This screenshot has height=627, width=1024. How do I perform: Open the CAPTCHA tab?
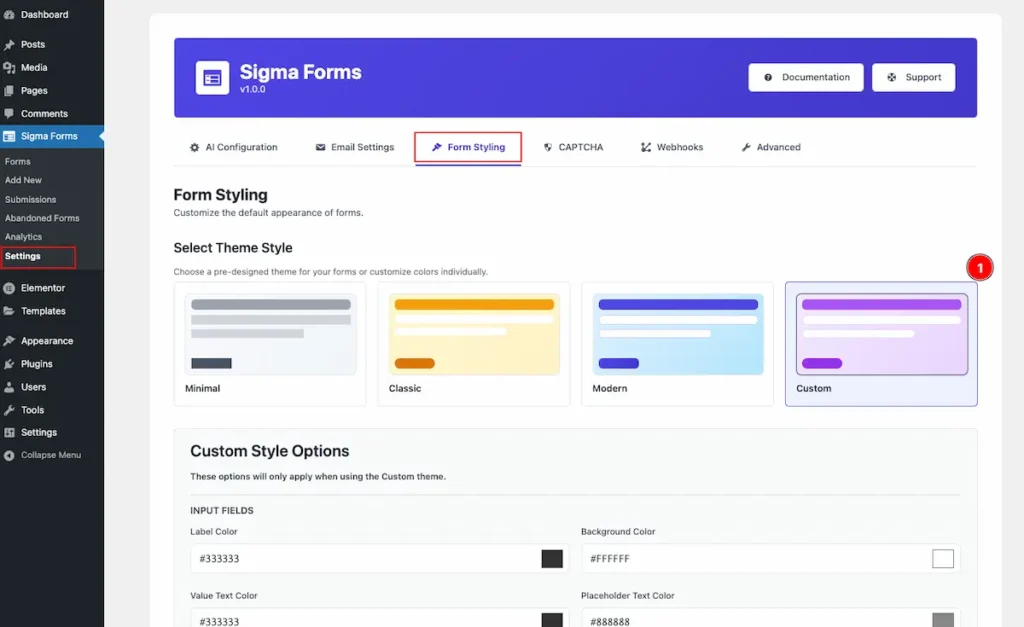[x=573, y=148]
